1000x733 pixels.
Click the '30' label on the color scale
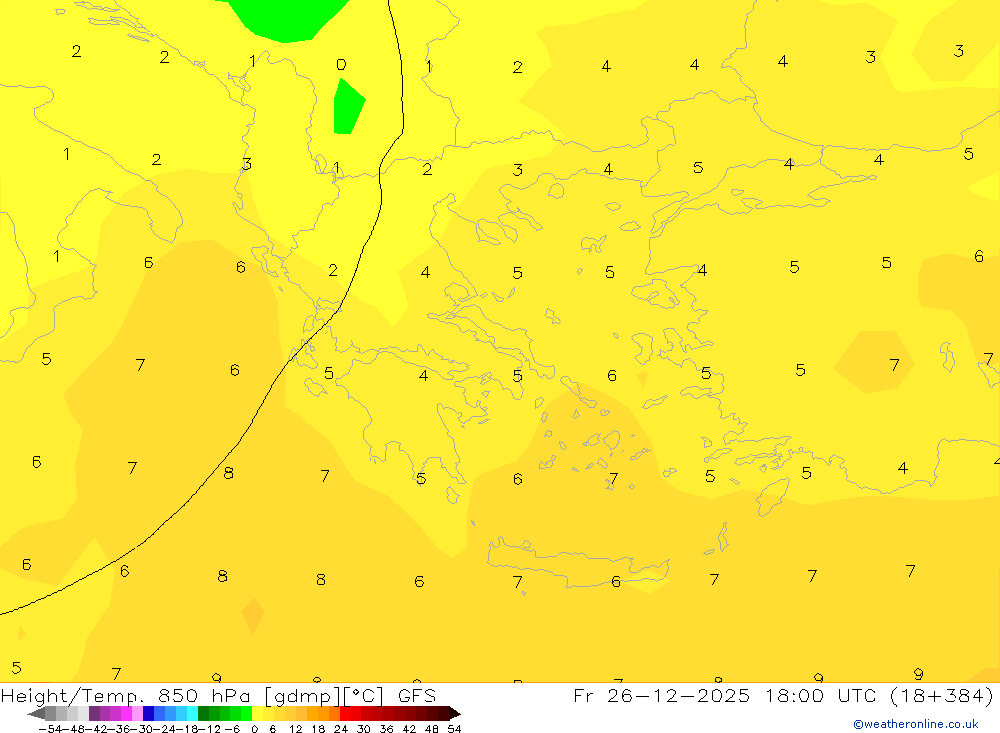pyautogui.click(x=364, y=729)
